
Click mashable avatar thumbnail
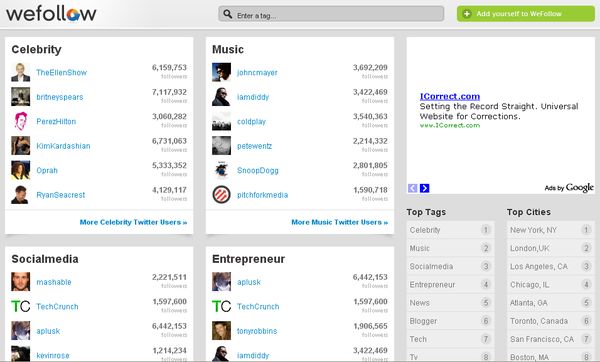coord(21,282)
